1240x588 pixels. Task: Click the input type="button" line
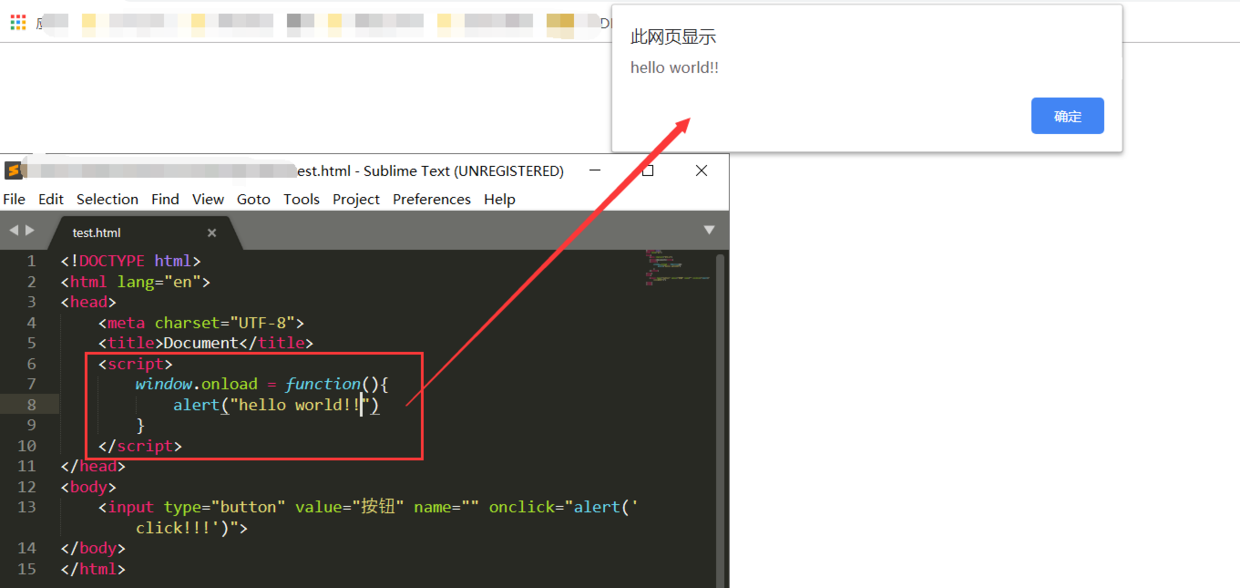[x=368, y=517]
